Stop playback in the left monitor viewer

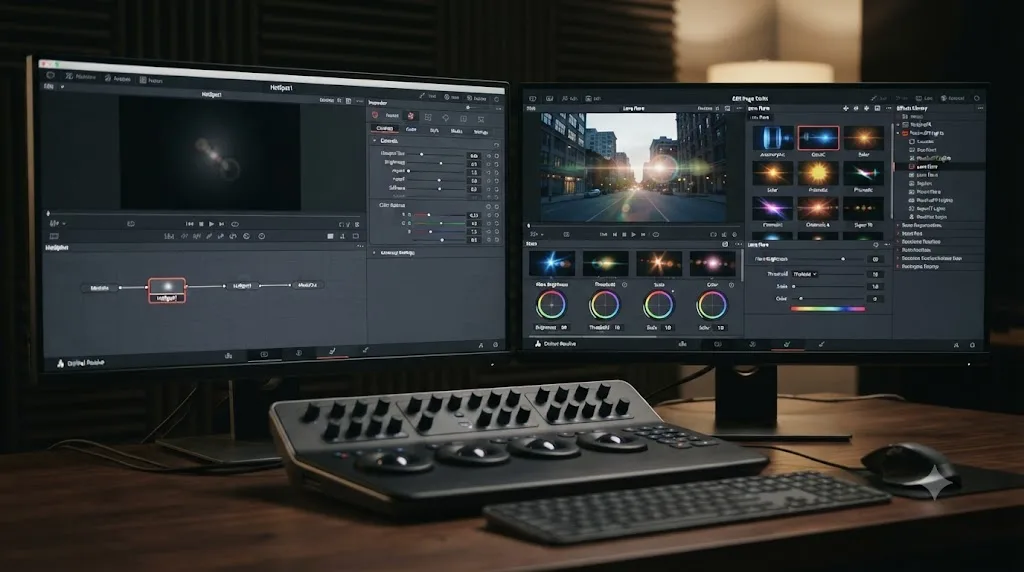(x=201, y=224)
